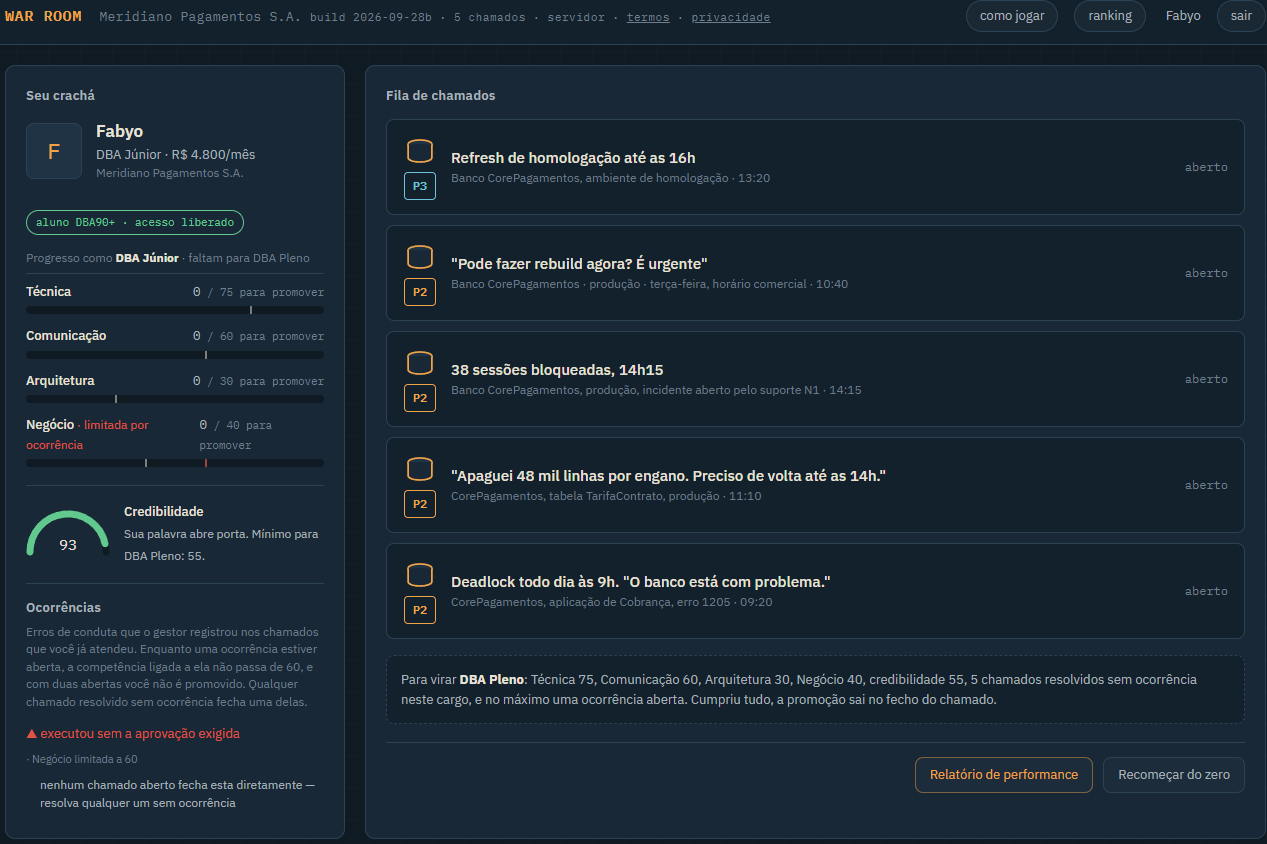1267x844 pixels.
Task: Click the Negócio limitada a 60 note
Action: tap(81, 759)
